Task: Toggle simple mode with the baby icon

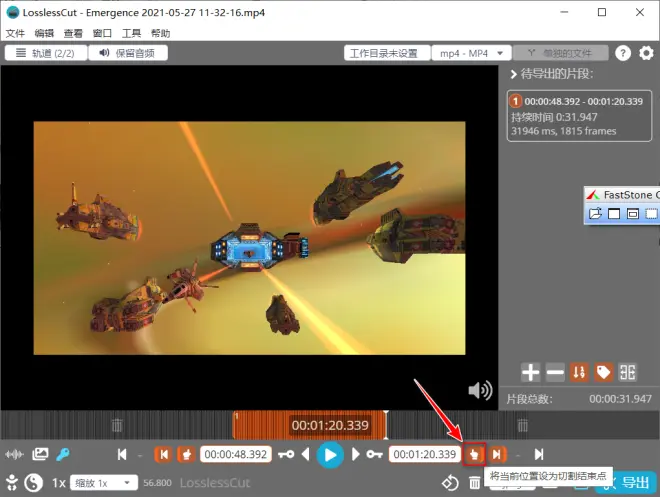Action: 12,482
